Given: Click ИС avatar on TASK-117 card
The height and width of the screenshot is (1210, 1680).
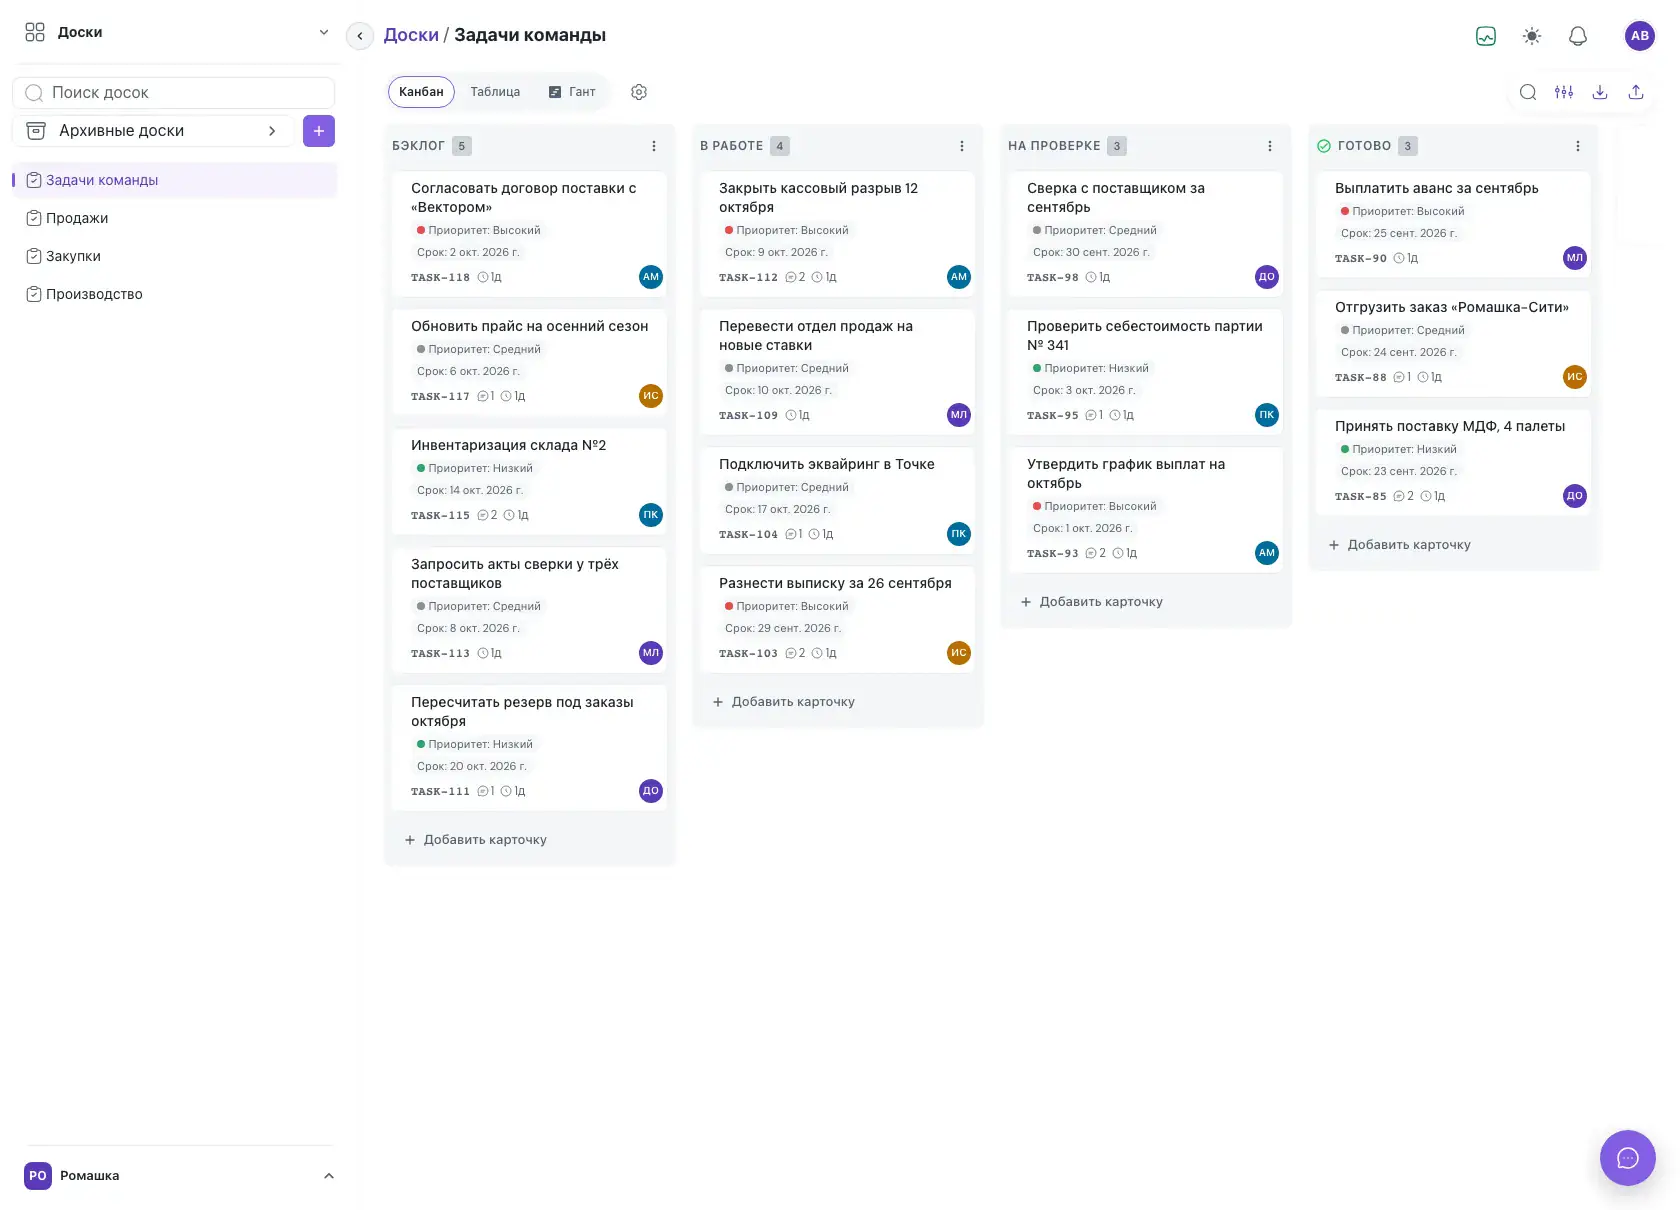Looking at the screenshot, I should 651,396.
